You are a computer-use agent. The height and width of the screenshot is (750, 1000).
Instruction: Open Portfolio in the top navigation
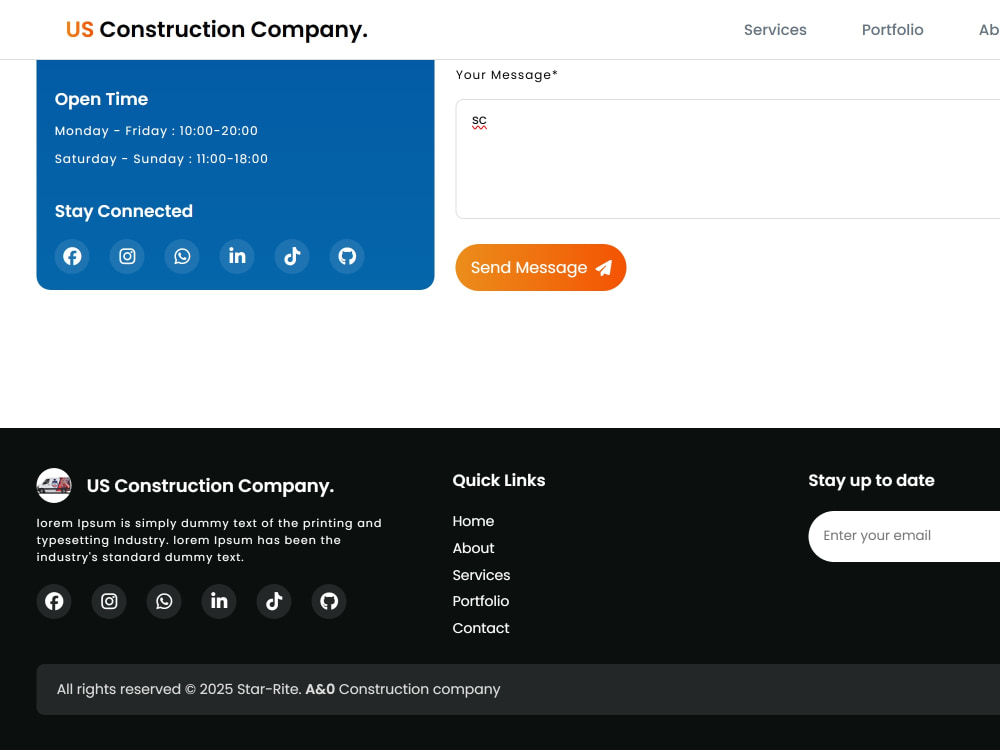tap(892, 30)
